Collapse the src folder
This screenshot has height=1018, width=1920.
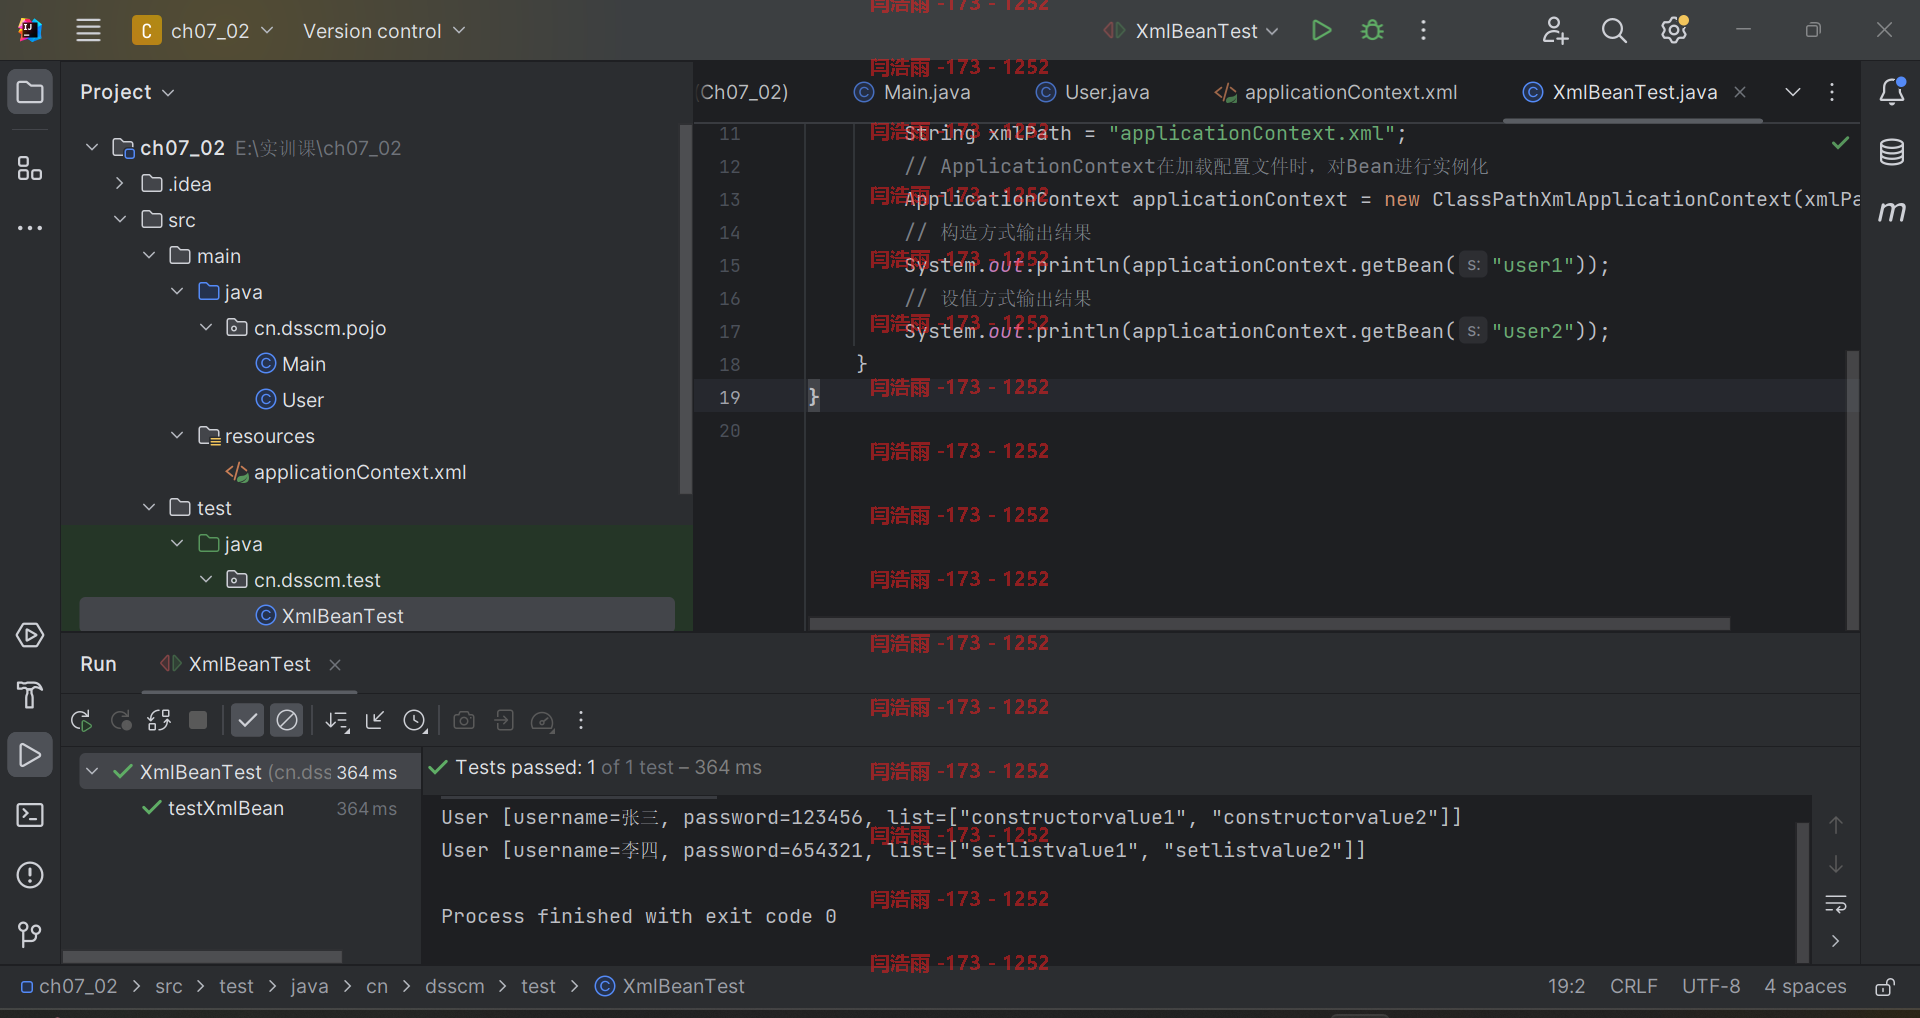coord(120,220)
